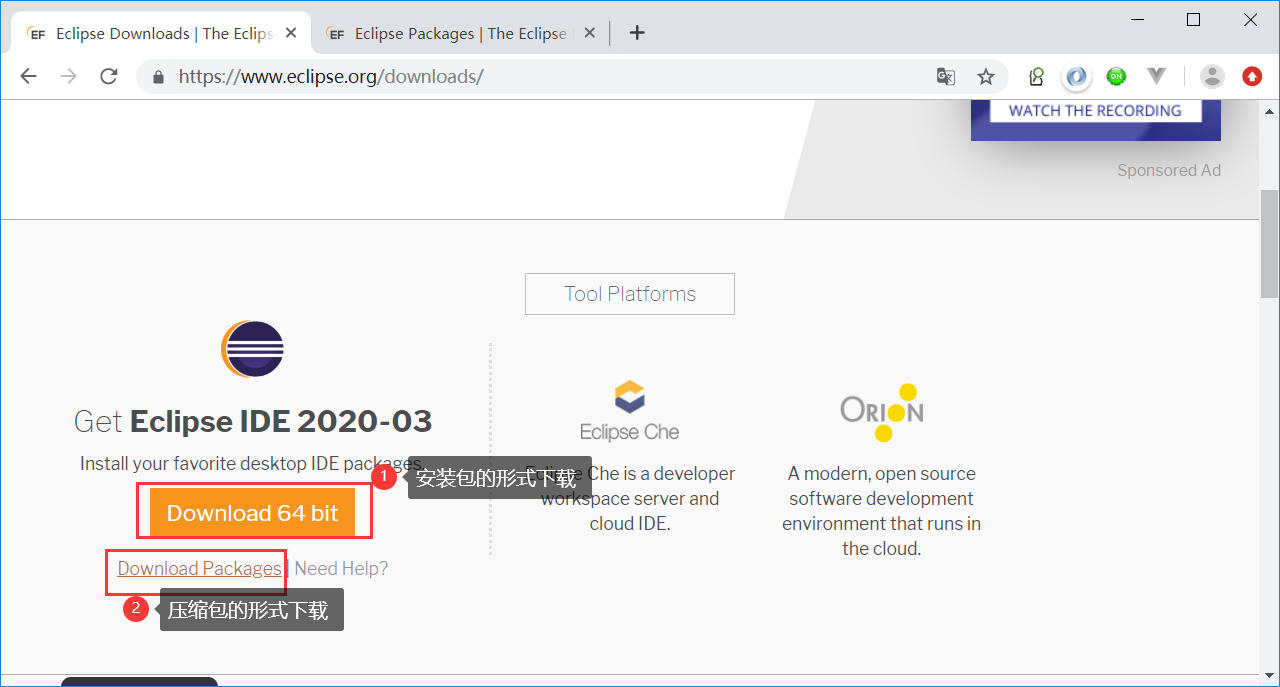1280x687 pixels.
Task: Click the padlock site info icon
Action: point(157,77)
